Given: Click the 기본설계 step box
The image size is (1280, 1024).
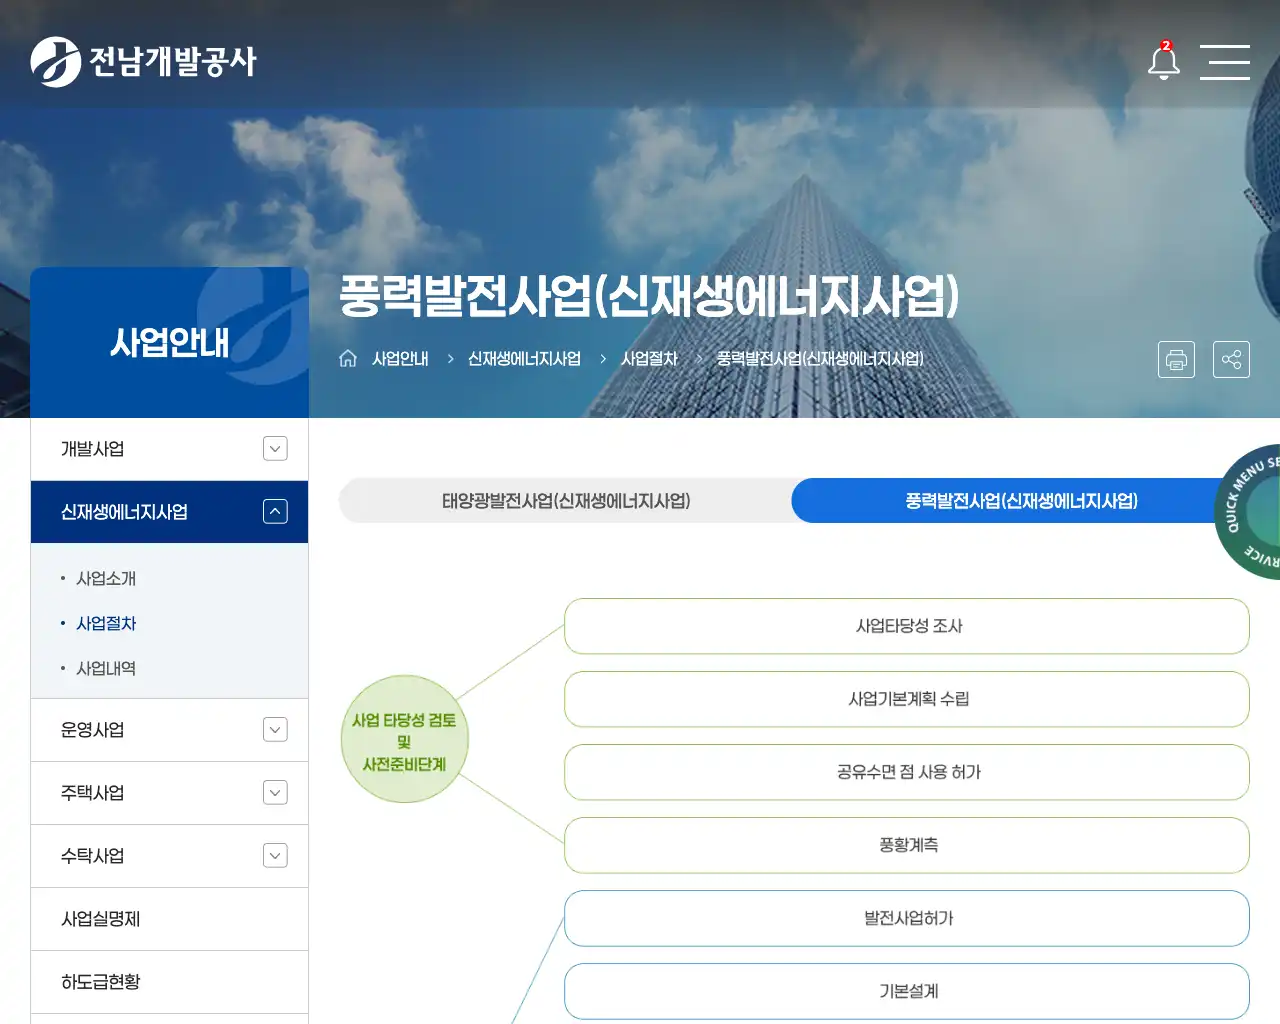Looking at the screenshot, I should pos(907,991).
